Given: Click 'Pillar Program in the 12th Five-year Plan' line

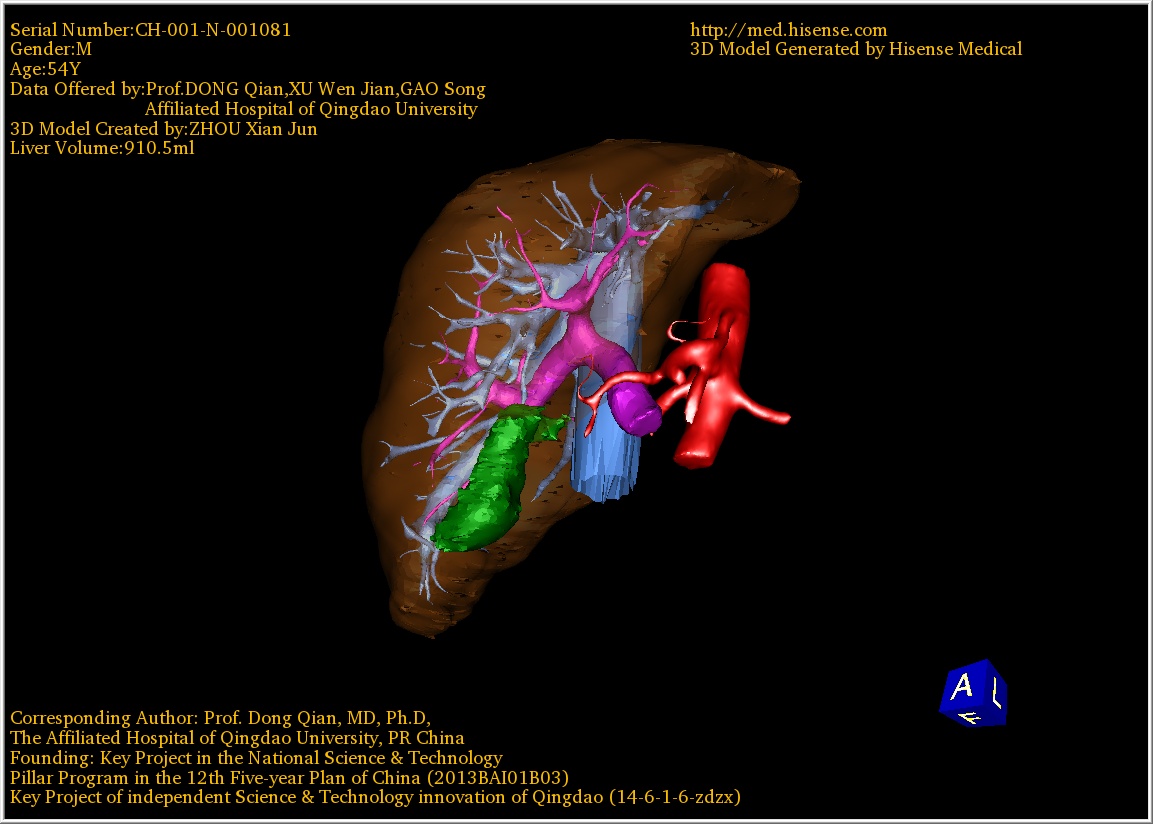Looking at the screenshot, I should tap(290, 777).
